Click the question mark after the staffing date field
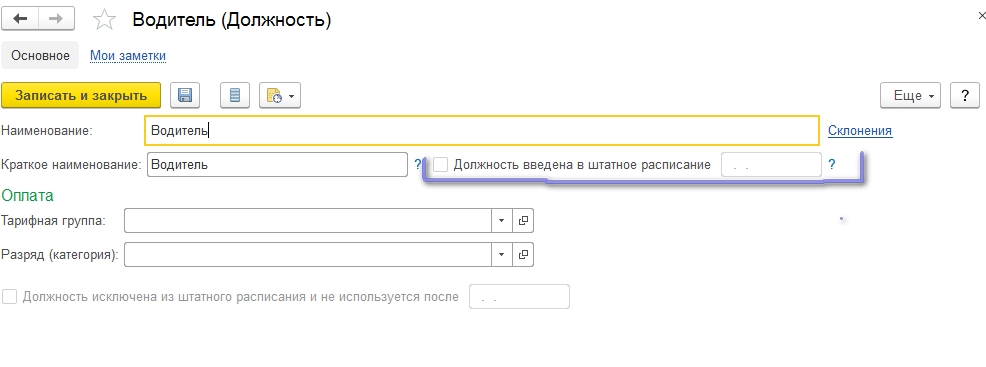The width and height of the screenshot is (986, 367). (x=832, y=165)
